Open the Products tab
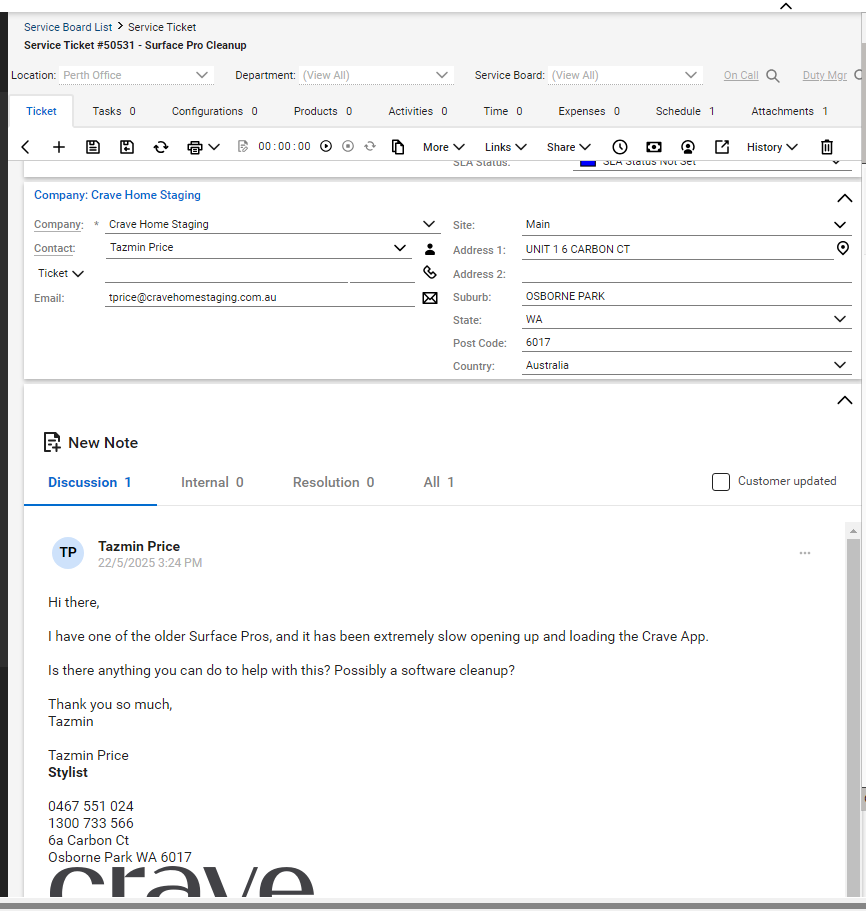Image resolution: width=866 pixels, height=911 pixels. pos(323,111)
